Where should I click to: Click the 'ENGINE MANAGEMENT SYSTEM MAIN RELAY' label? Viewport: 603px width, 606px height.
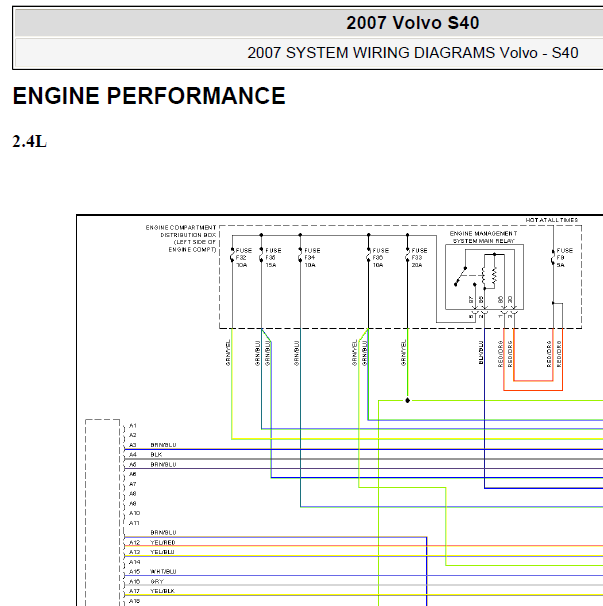pyautogui.click(x=483, y=237)
